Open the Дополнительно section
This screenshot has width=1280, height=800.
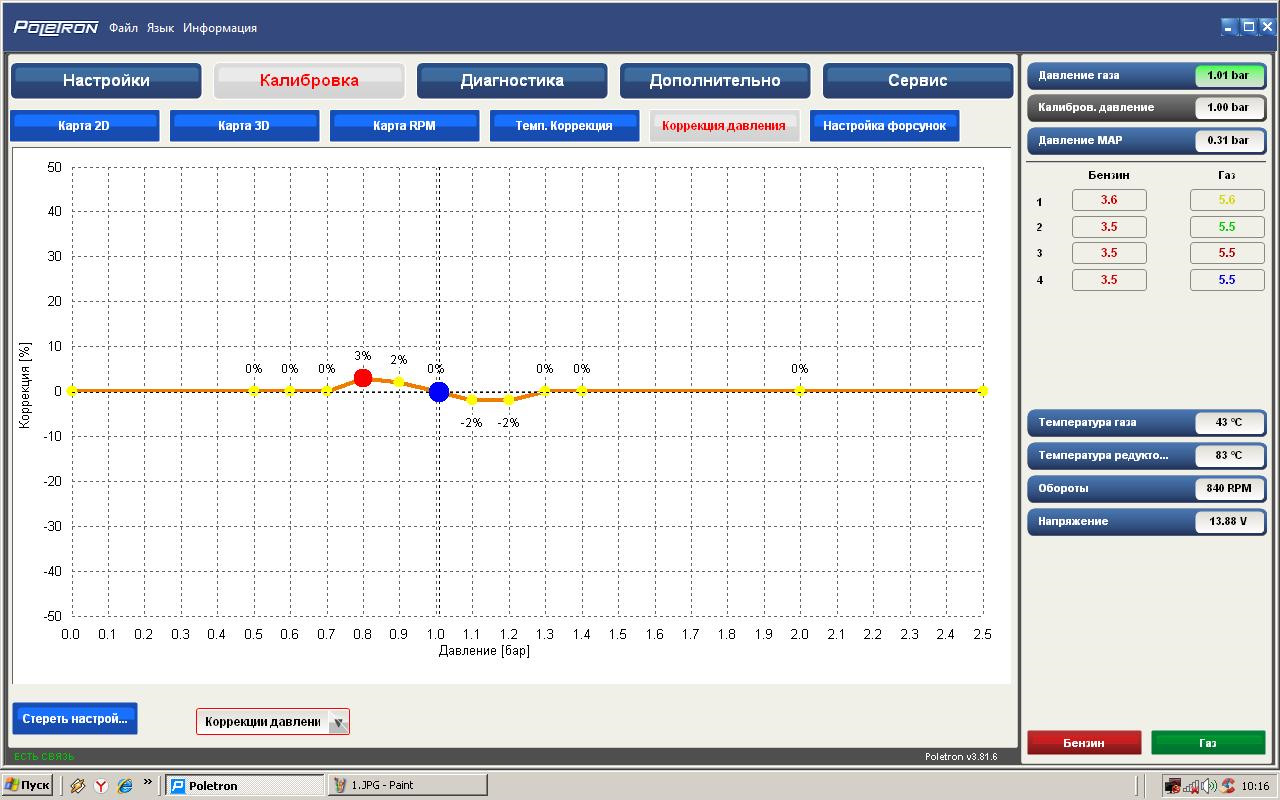715,81
